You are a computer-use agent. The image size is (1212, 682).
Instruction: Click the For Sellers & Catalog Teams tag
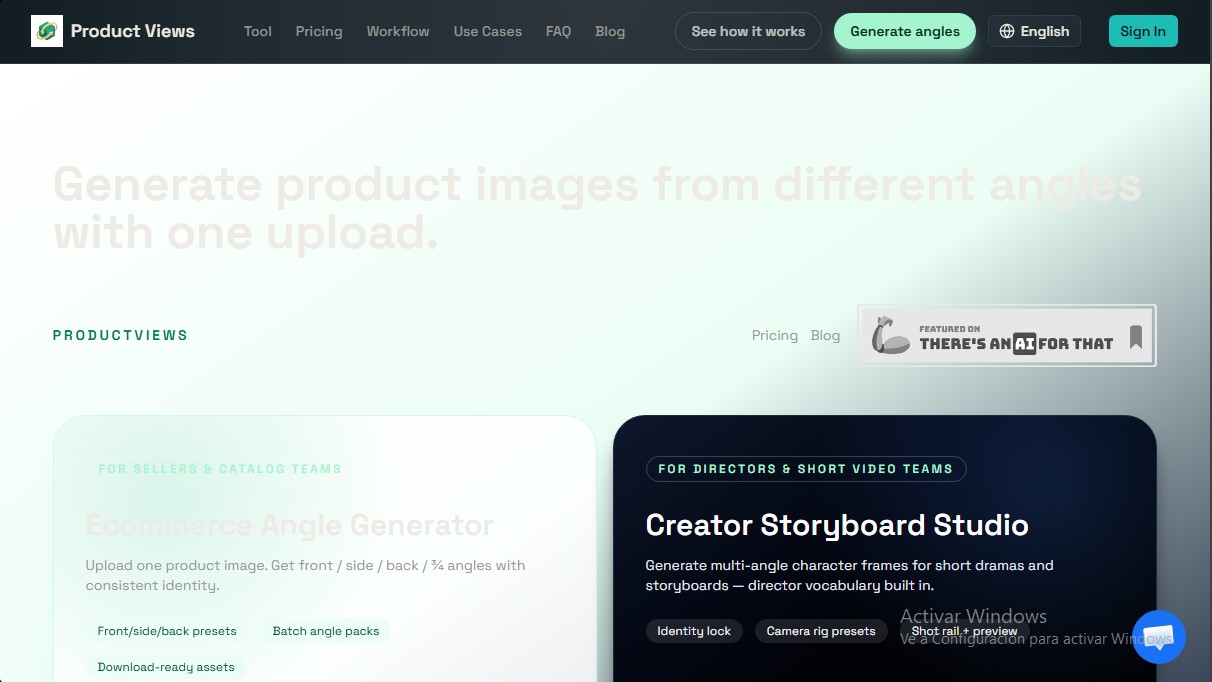(x=220, y=468)
